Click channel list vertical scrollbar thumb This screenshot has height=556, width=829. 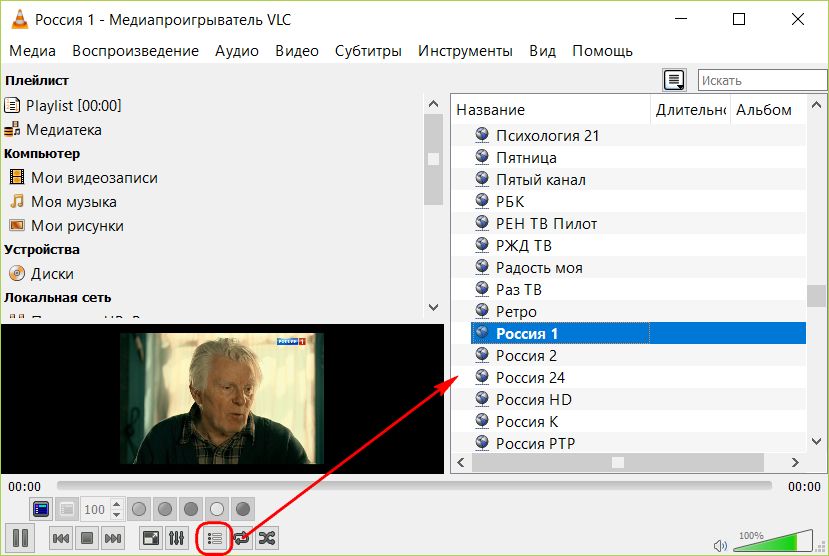(816, 295)
